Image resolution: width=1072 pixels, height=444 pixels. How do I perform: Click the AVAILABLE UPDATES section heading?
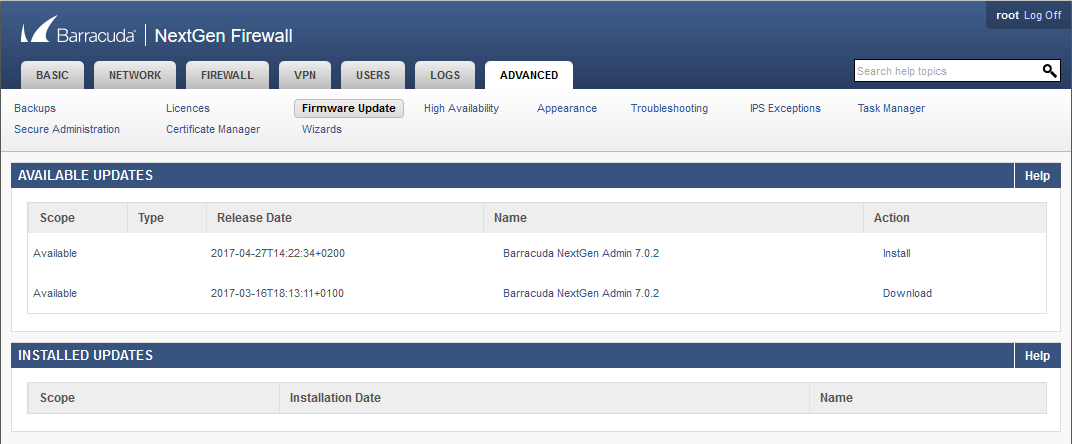click(85, 175)
